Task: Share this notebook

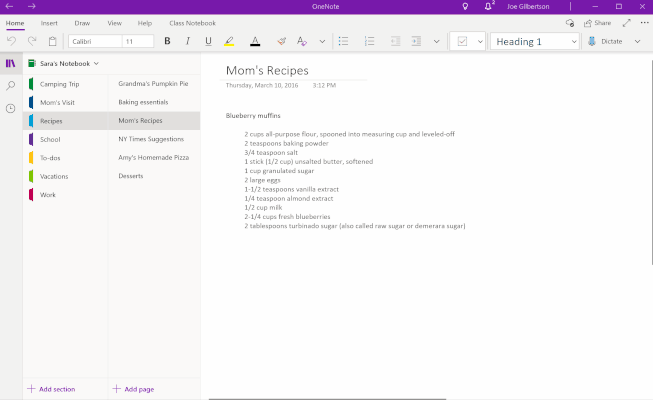Action: tap(598, 23)
